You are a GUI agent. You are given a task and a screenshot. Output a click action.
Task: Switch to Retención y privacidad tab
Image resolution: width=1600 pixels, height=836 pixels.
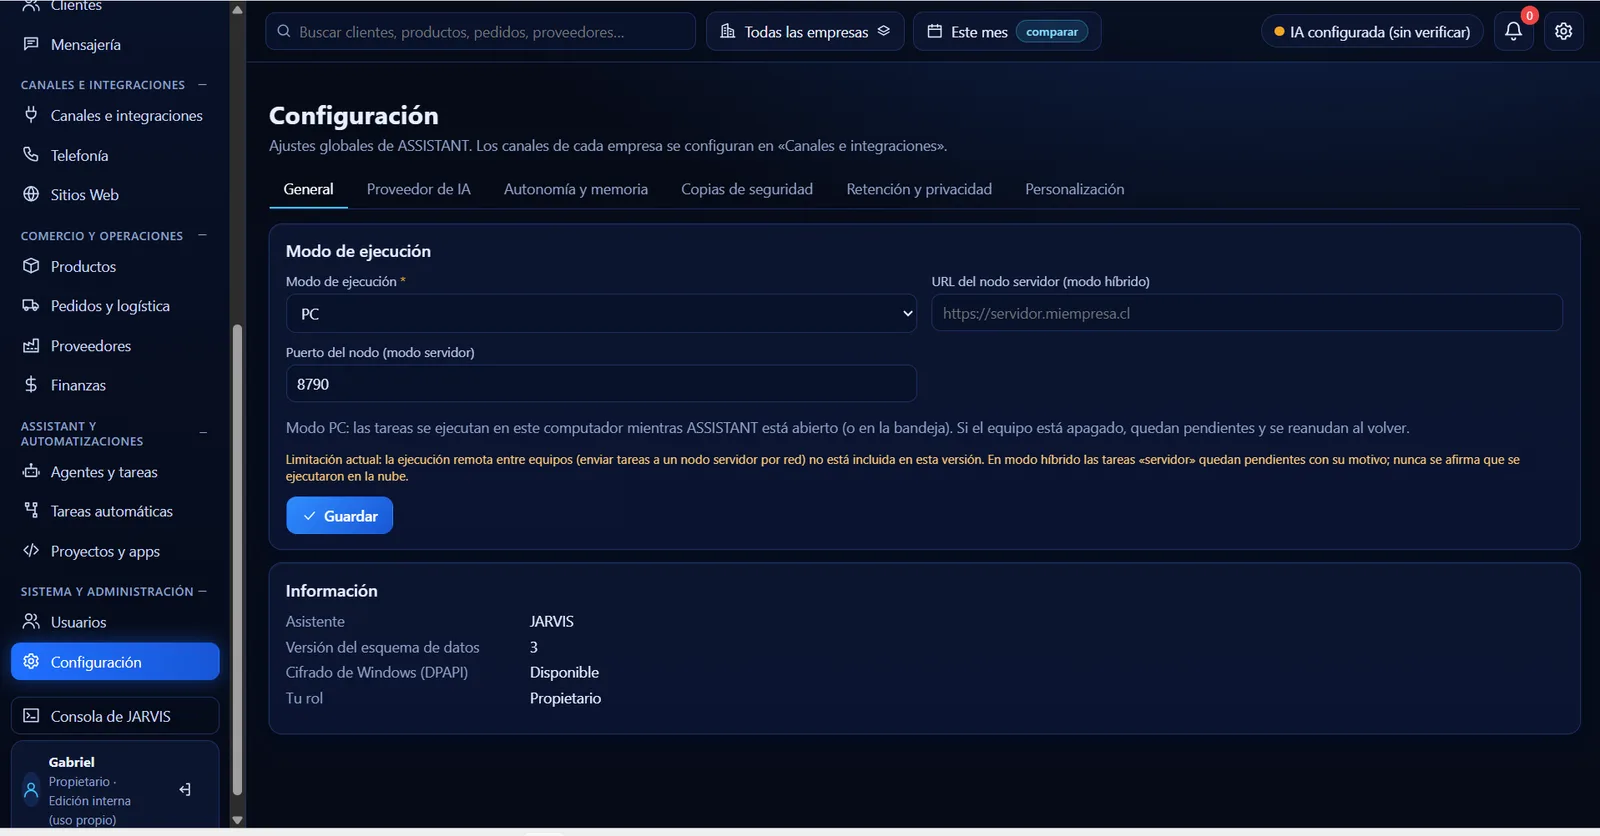(x=919, y=189)
